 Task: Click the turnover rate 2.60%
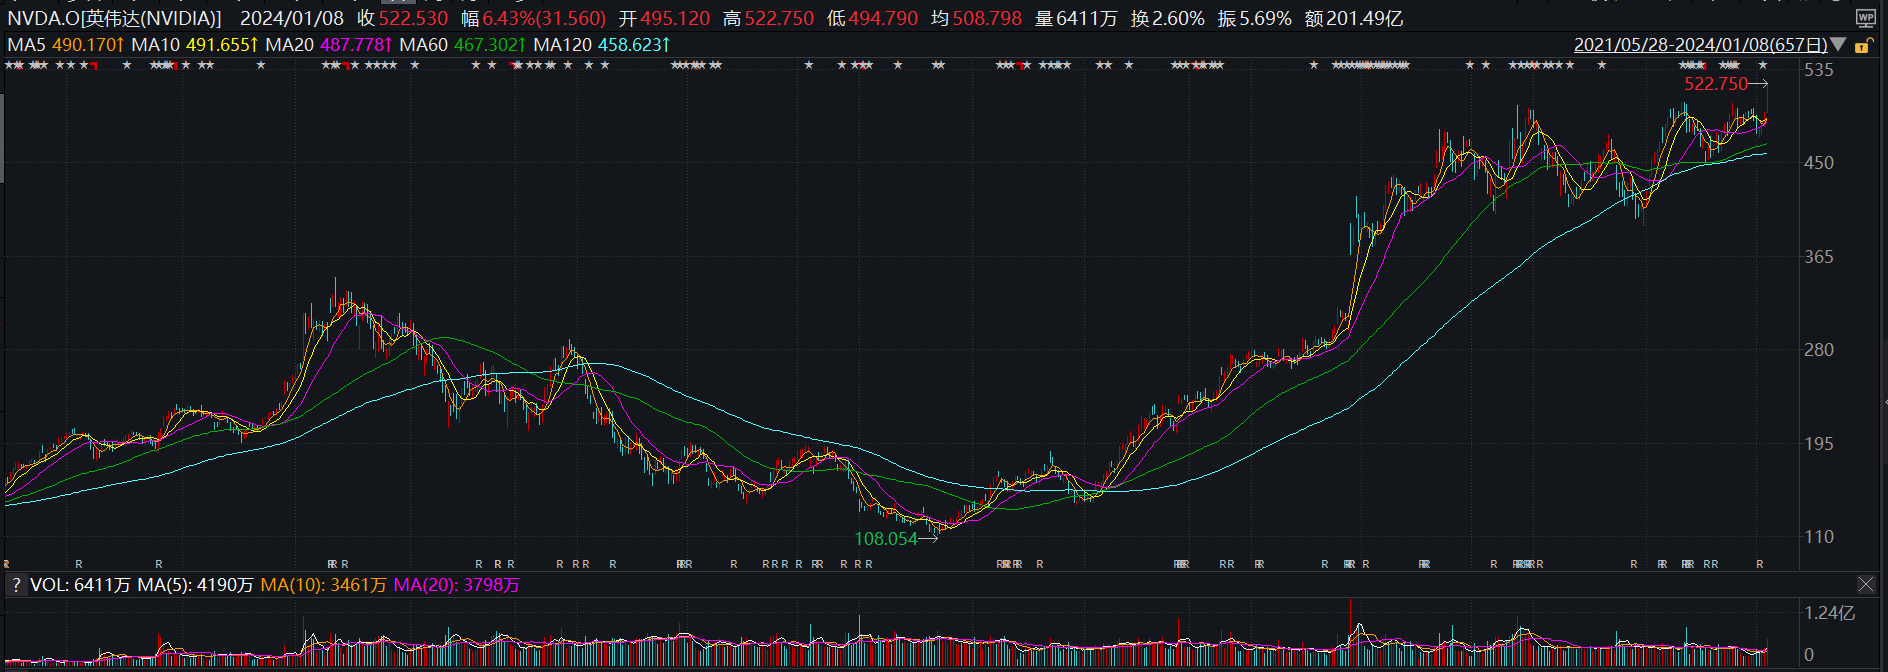pos(1178,19)
